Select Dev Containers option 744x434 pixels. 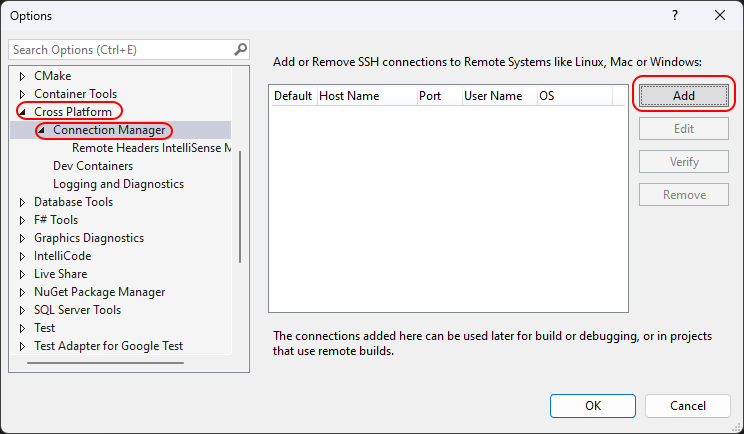pyautogui.click(x=93, y=166)
